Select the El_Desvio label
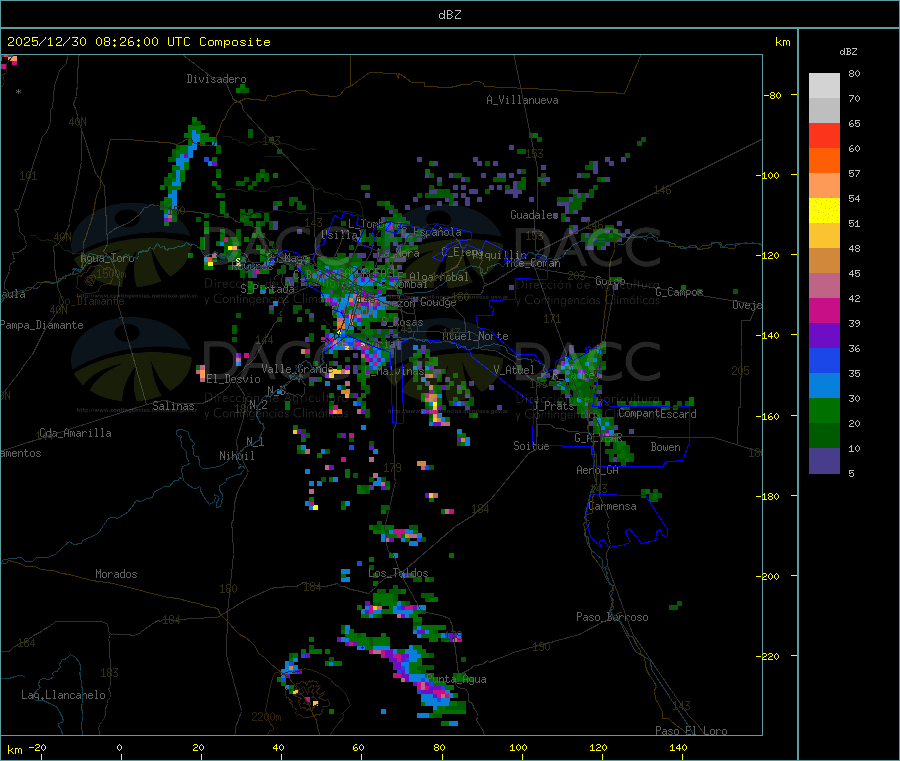The width and height of the screenshot is (900, 761). (234, 379)
